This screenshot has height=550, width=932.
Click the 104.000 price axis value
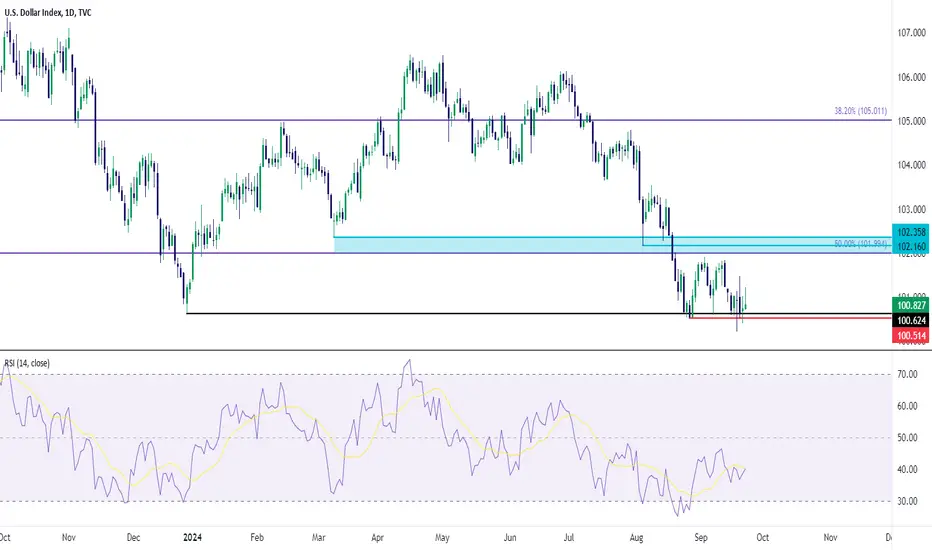tap(911, 165)
